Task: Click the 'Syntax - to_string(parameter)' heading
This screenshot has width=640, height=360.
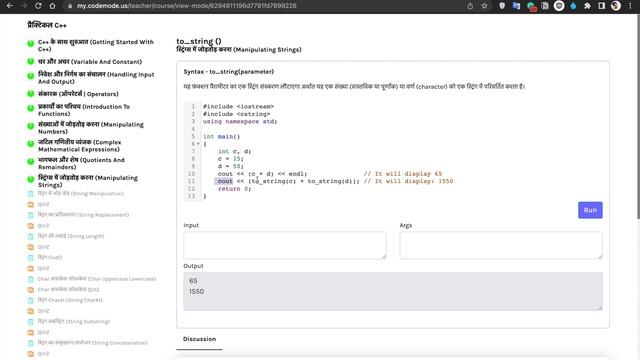Action: pos(229,72)
